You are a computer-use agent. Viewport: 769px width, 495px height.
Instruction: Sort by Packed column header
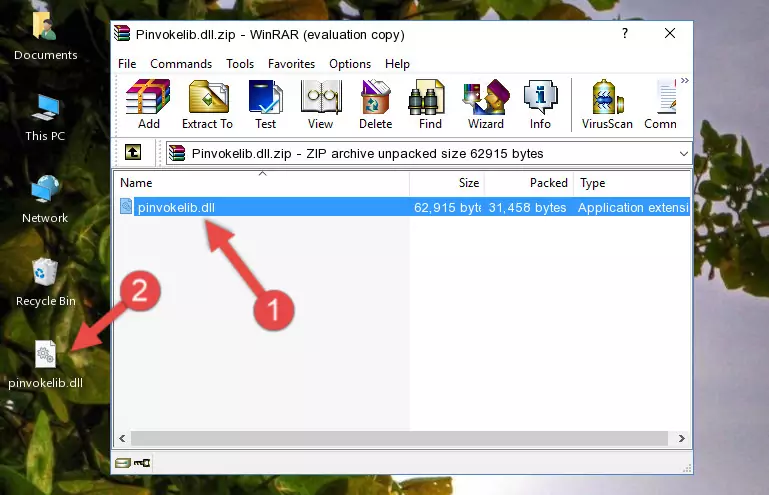pyautogui.click(x=529, y=183)
